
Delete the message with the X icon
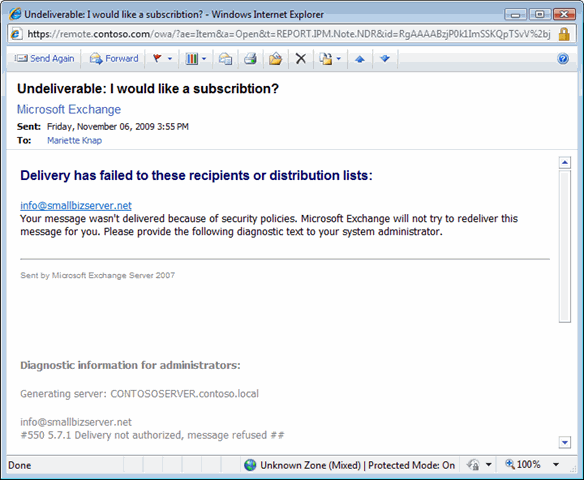(x=301, y=59)
